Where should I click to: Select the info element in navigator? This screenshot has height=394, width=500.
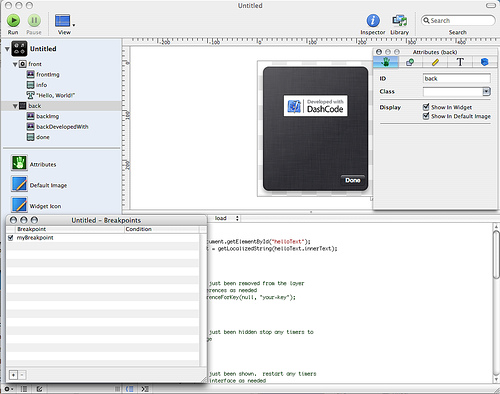pos(41,85)
